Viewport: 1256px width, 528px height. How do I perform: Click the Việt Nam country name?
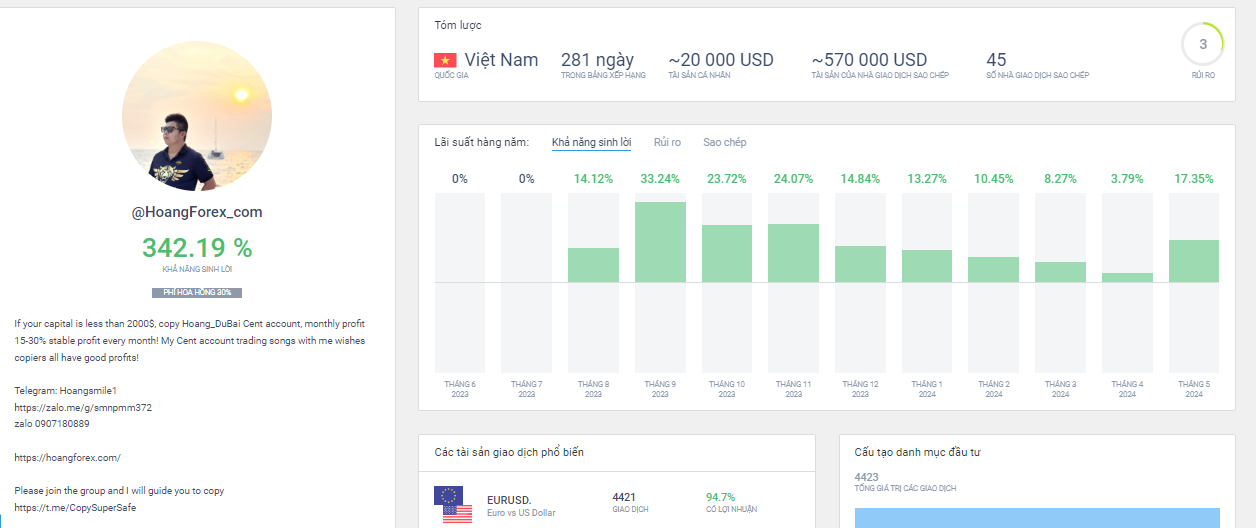501,60
